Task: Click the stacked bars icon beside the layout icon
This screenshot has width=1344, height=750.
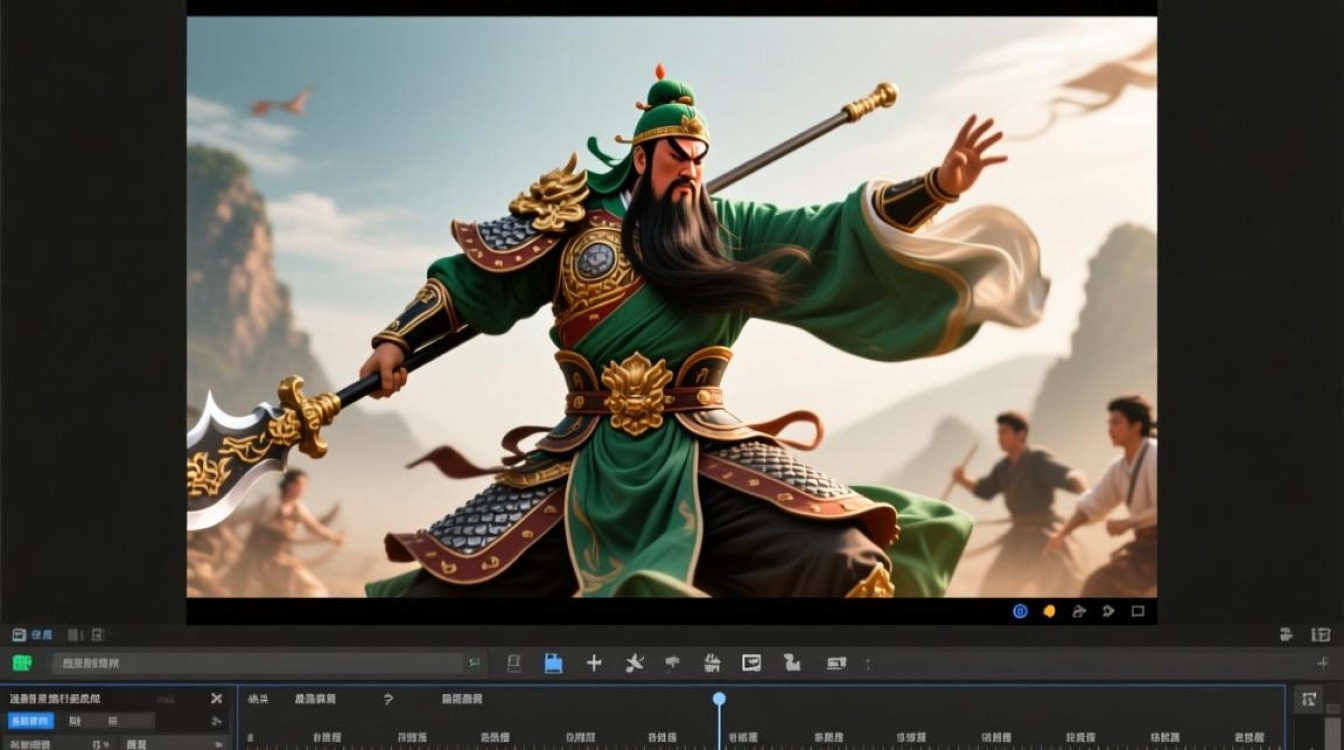Action: (1286, 634)
